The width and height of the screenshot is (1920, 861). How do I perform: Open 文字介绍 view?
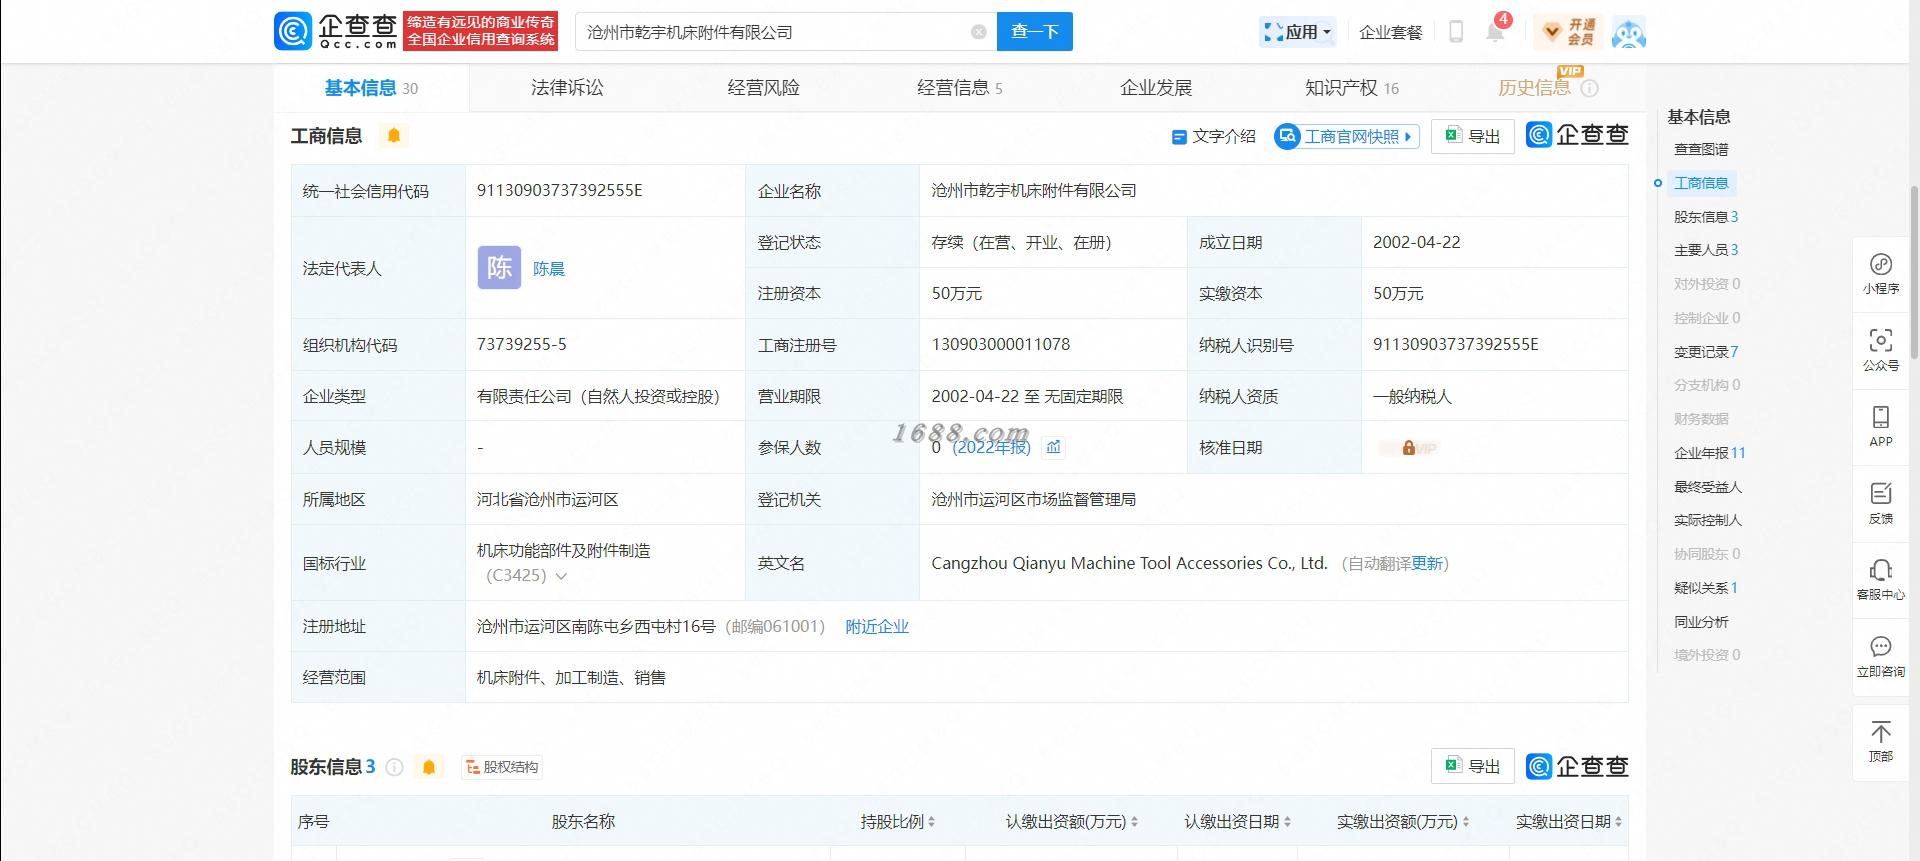pos(1213,136)
